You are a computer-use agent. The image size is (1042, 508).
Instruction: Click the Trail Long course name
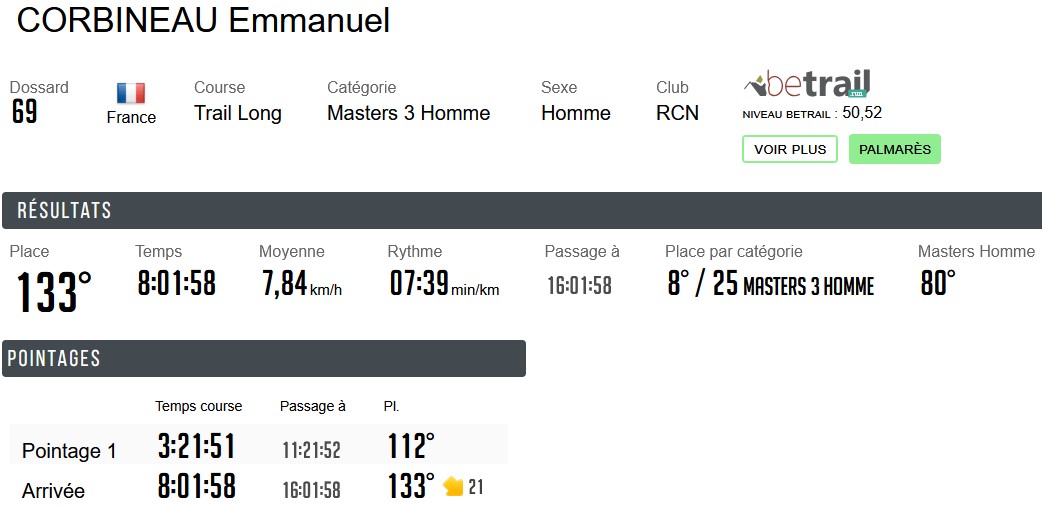point(238,113)
